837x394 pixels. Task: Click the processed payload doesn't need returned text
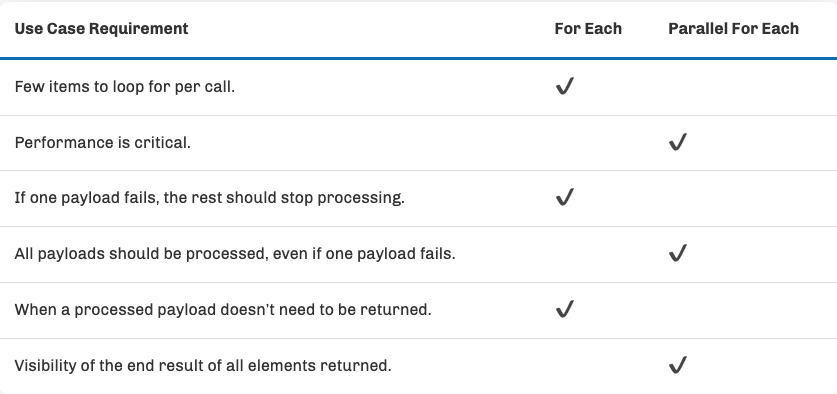(x=223, y=310)
